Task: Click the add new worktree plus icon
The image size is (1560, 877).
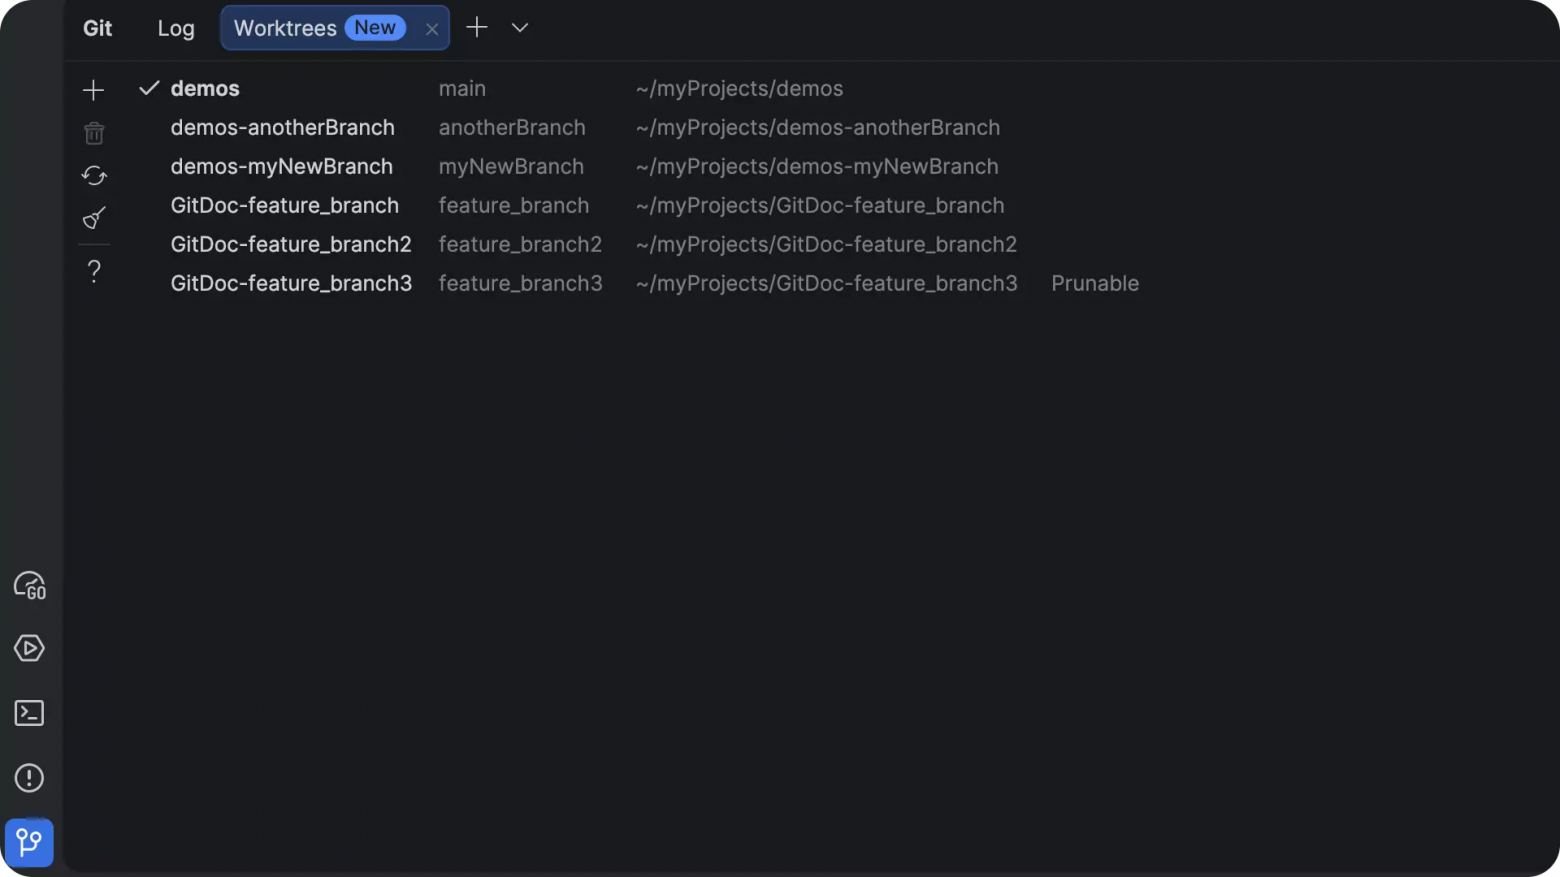Action: click(x=93, y=90)
